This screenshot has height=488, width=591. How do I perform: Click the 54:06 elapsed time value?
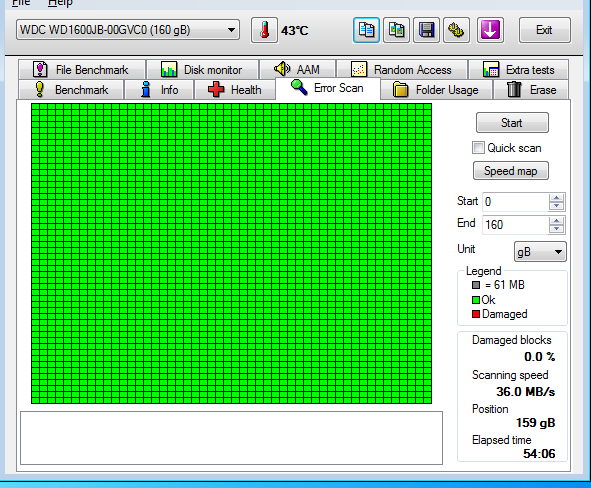pyautogui.click(x=539, y=454)
